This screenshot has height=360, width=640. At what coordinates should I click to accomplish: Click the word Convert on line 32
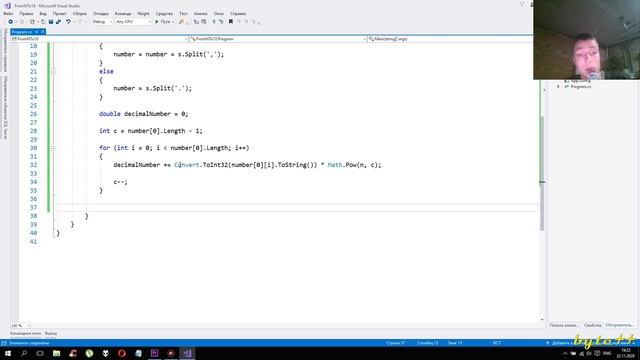[187, 165]
